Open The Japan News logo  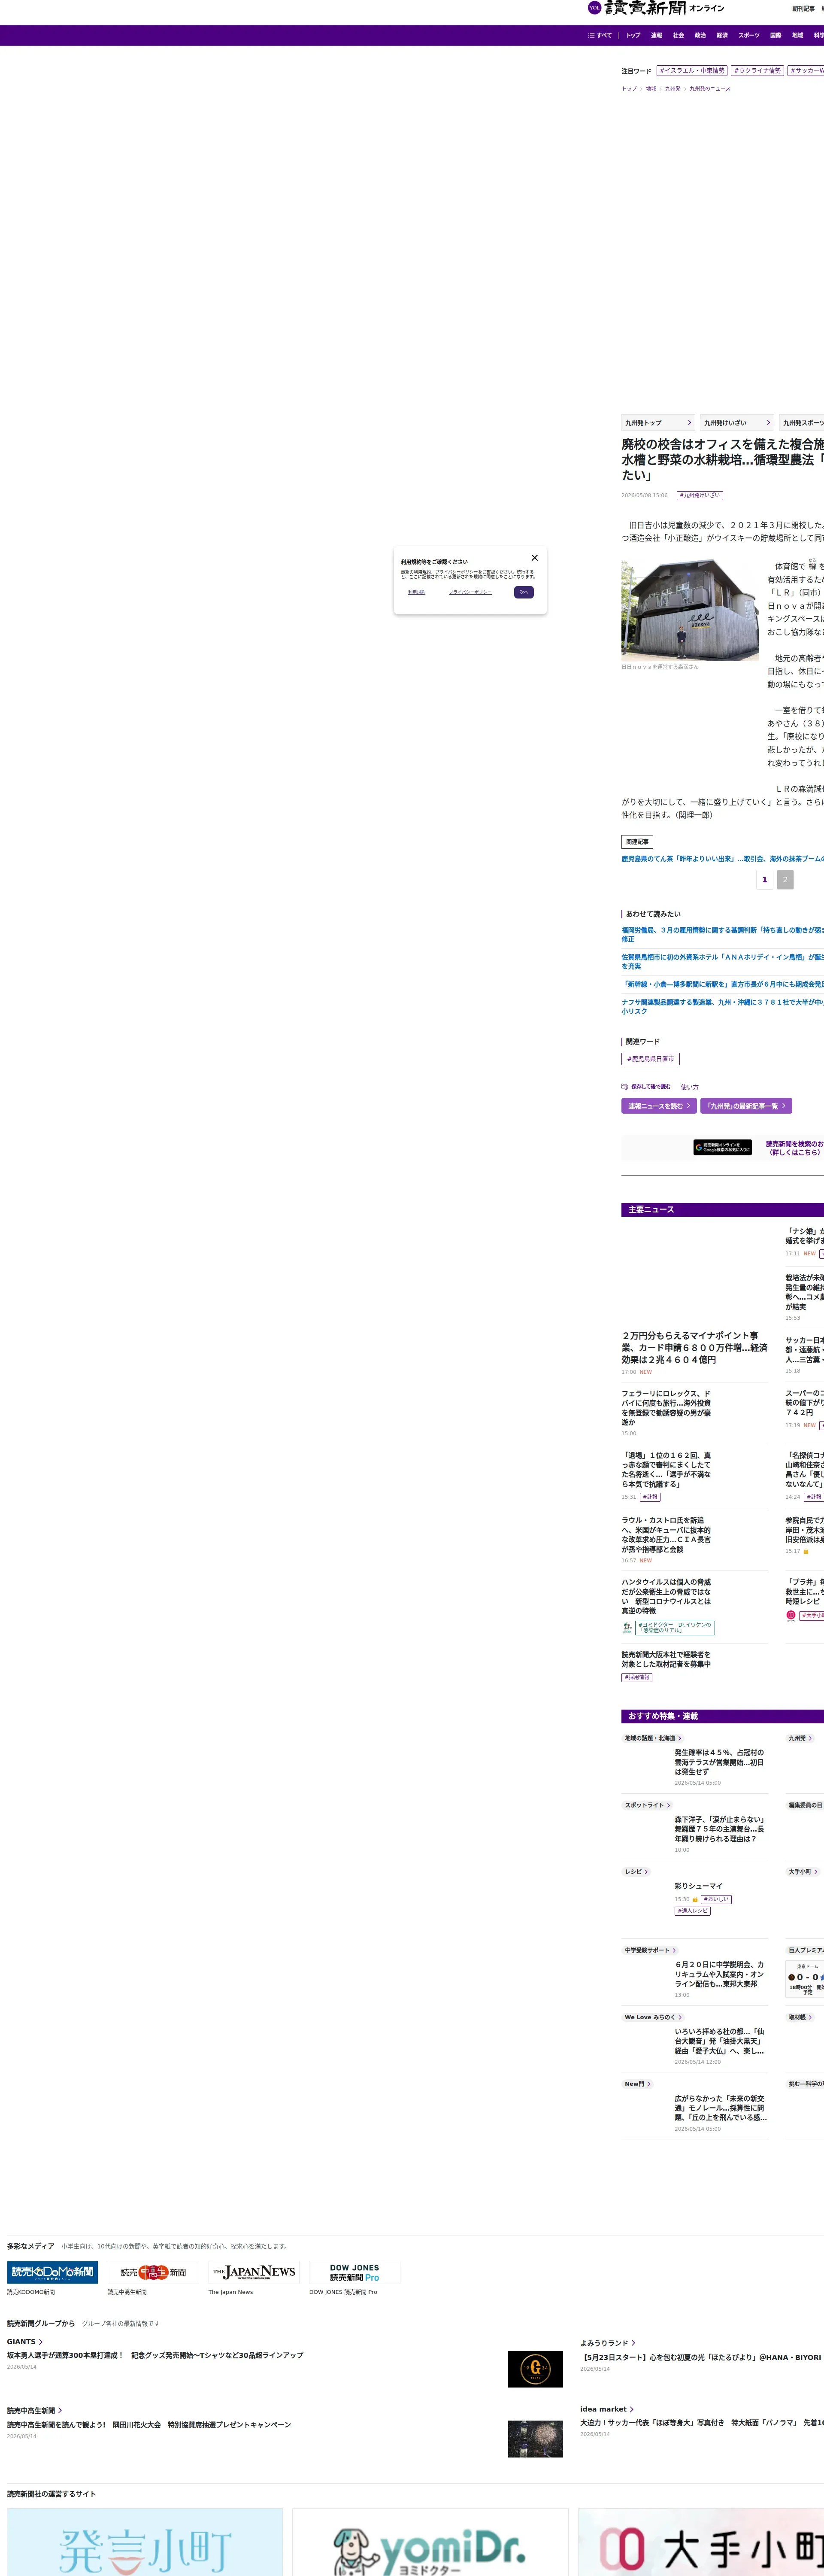pyautogui.click(x=254, y=2272)
